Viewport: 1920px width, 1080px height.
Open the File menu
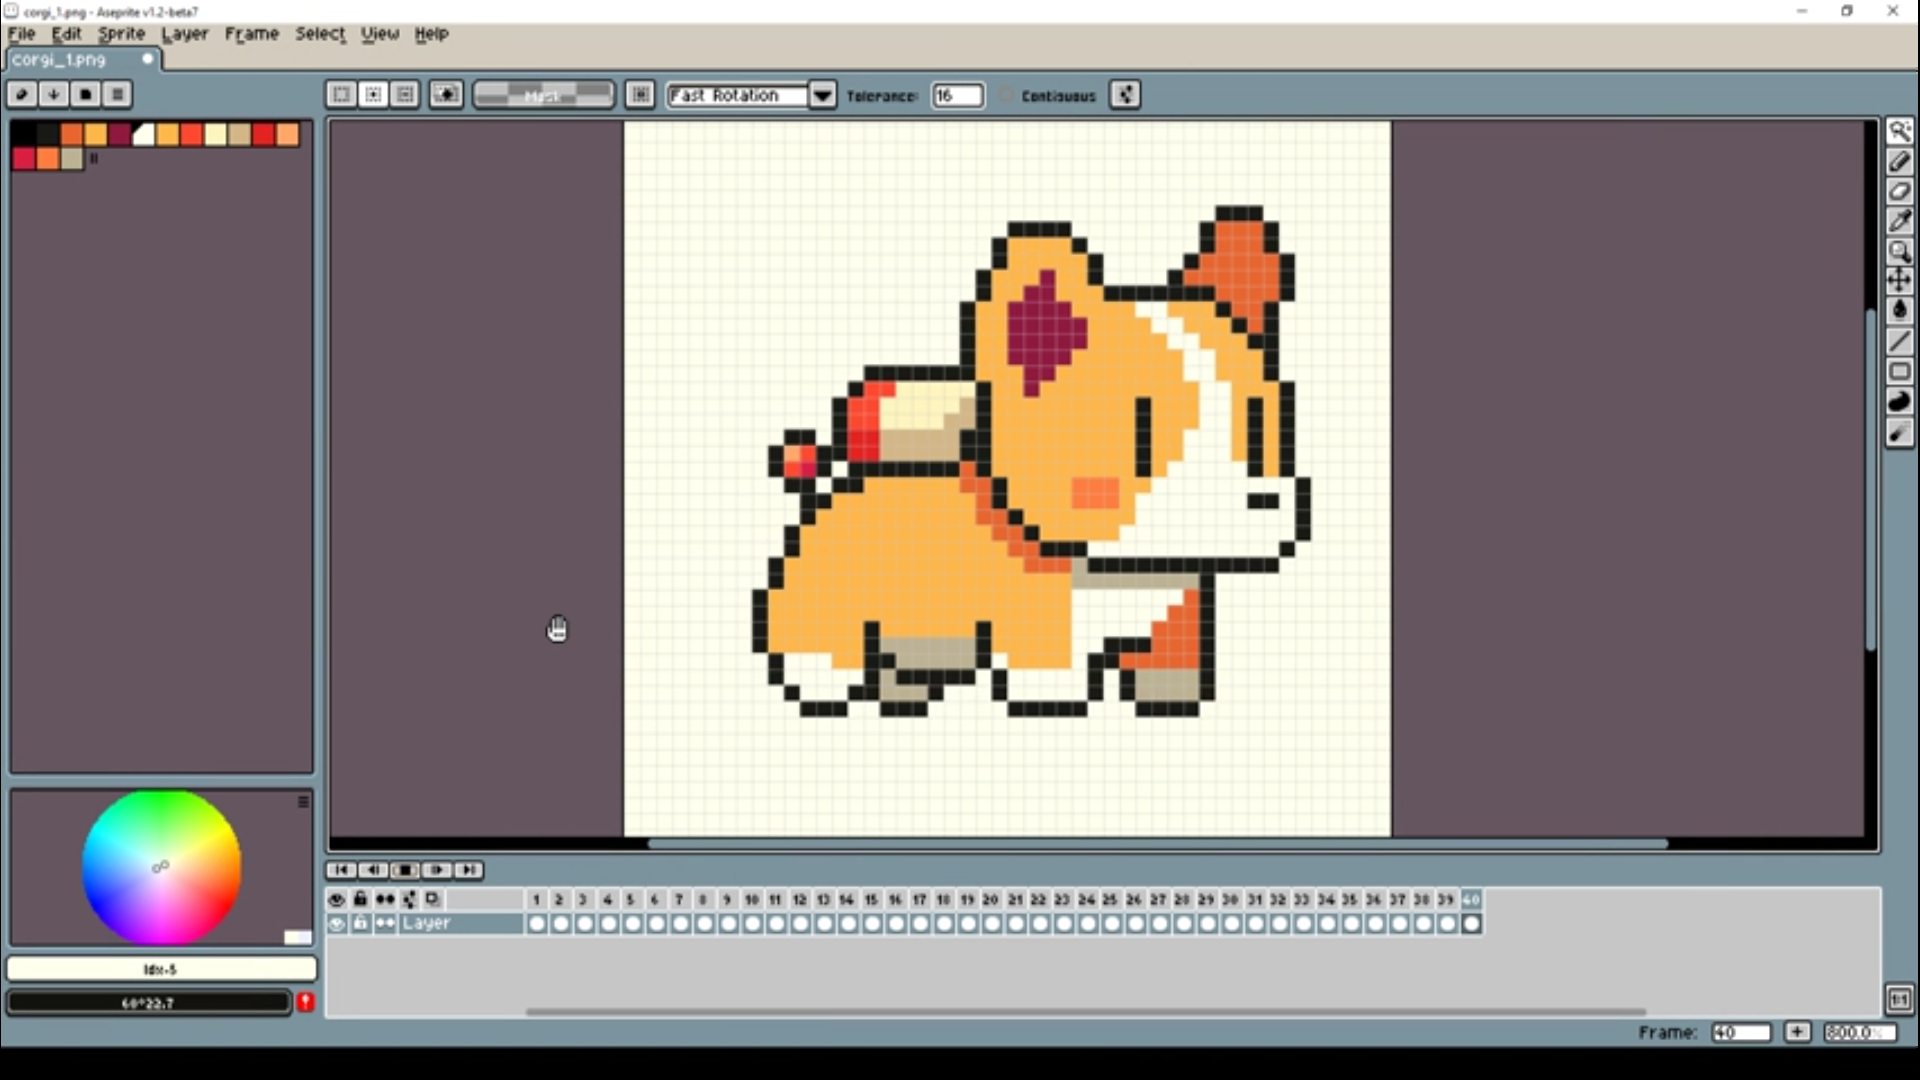click(21, 34)
